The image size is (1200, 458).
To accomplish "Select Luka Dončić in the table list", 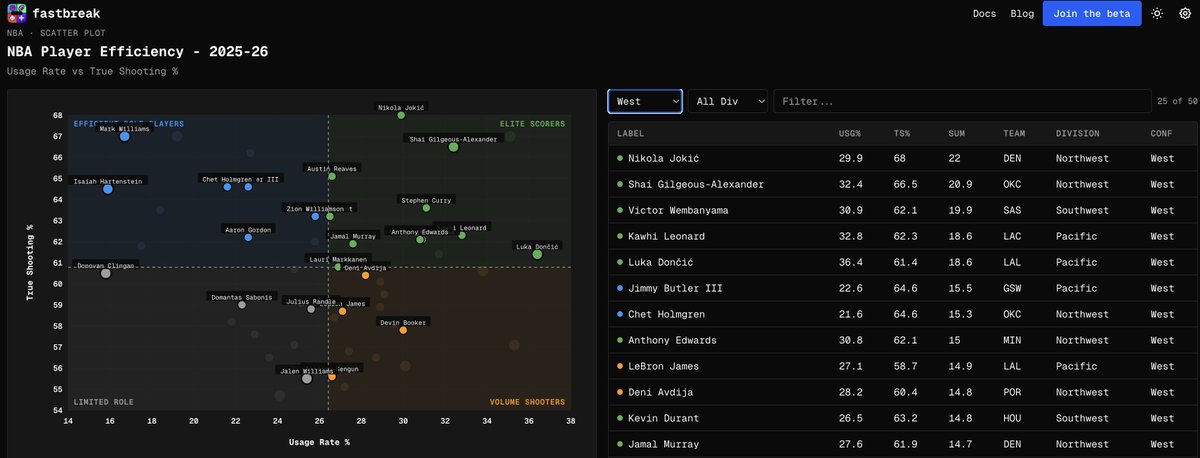I will pyautogui.click(x=663, y=263).
